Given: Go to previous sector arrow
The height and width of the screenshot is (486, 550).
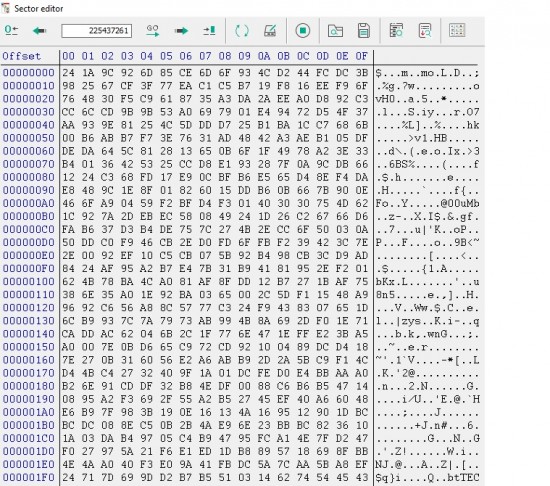Looking at the screenshot, I should pos(40,31).
